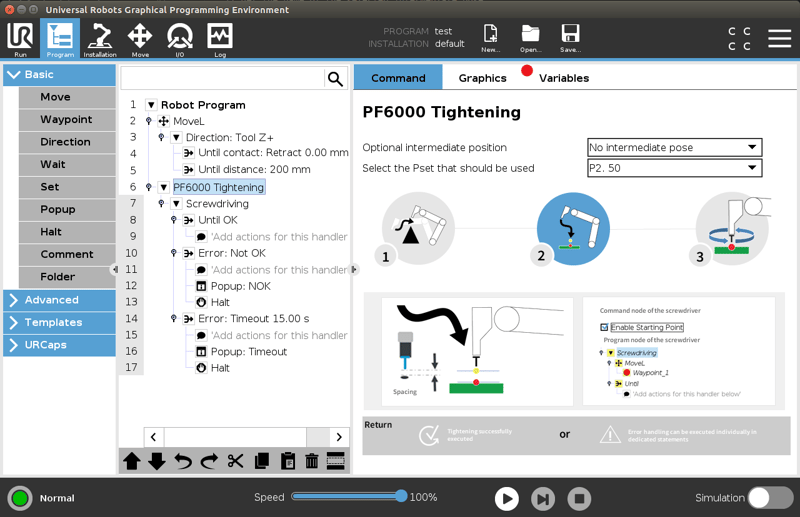Insert a Move node
This screenshot has height=517, width=800.
[67, 97]
